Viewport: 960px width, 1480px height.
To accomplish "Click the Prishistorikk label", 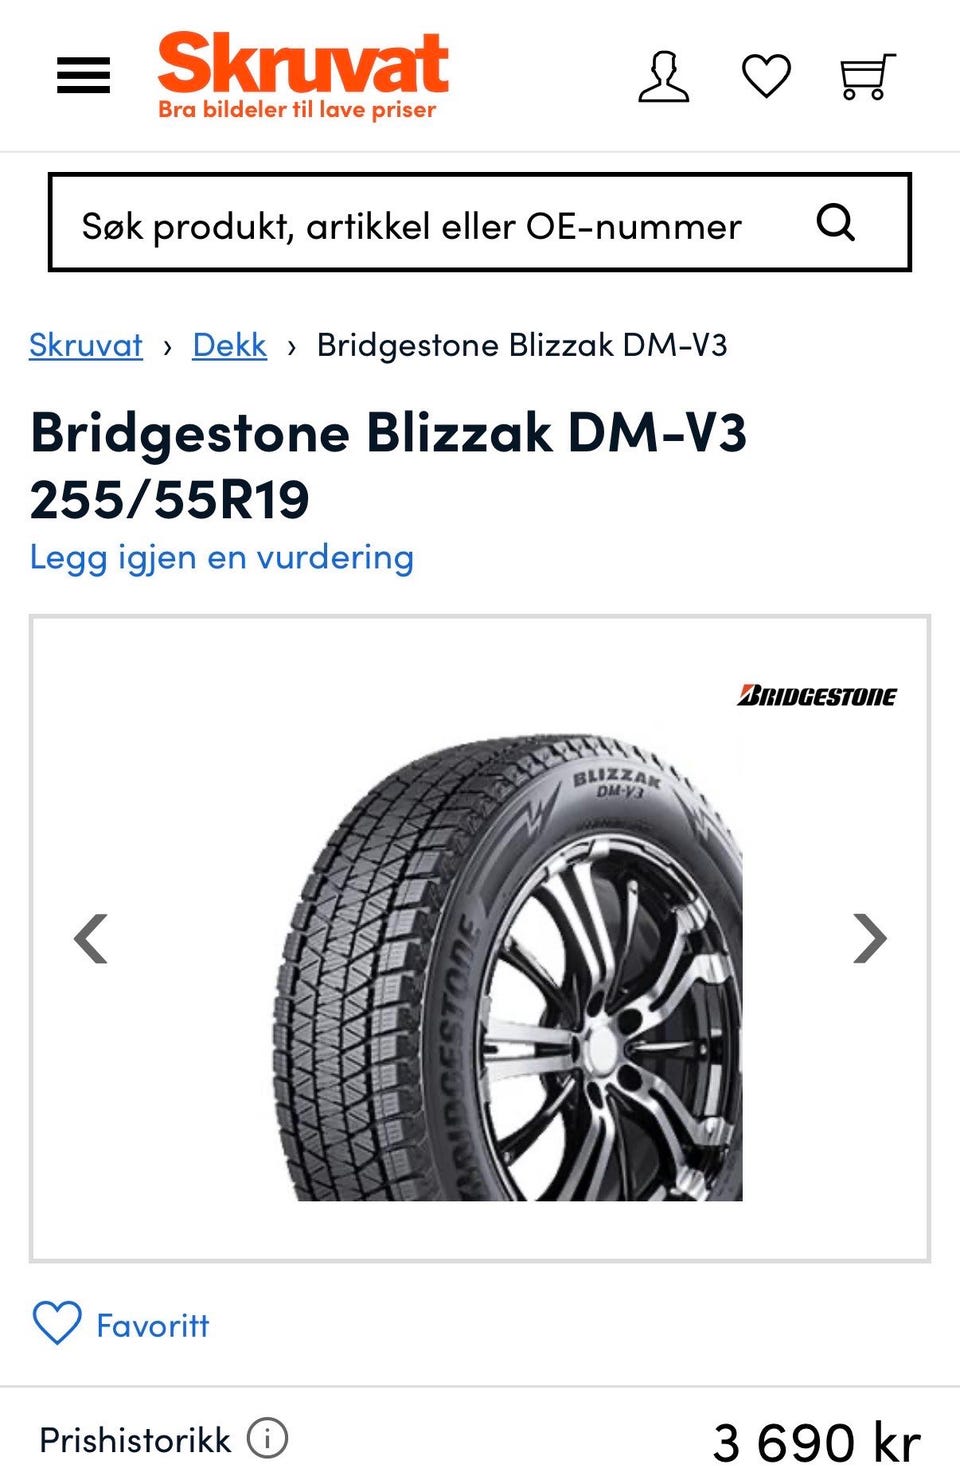I will [x=135, y=1440].
